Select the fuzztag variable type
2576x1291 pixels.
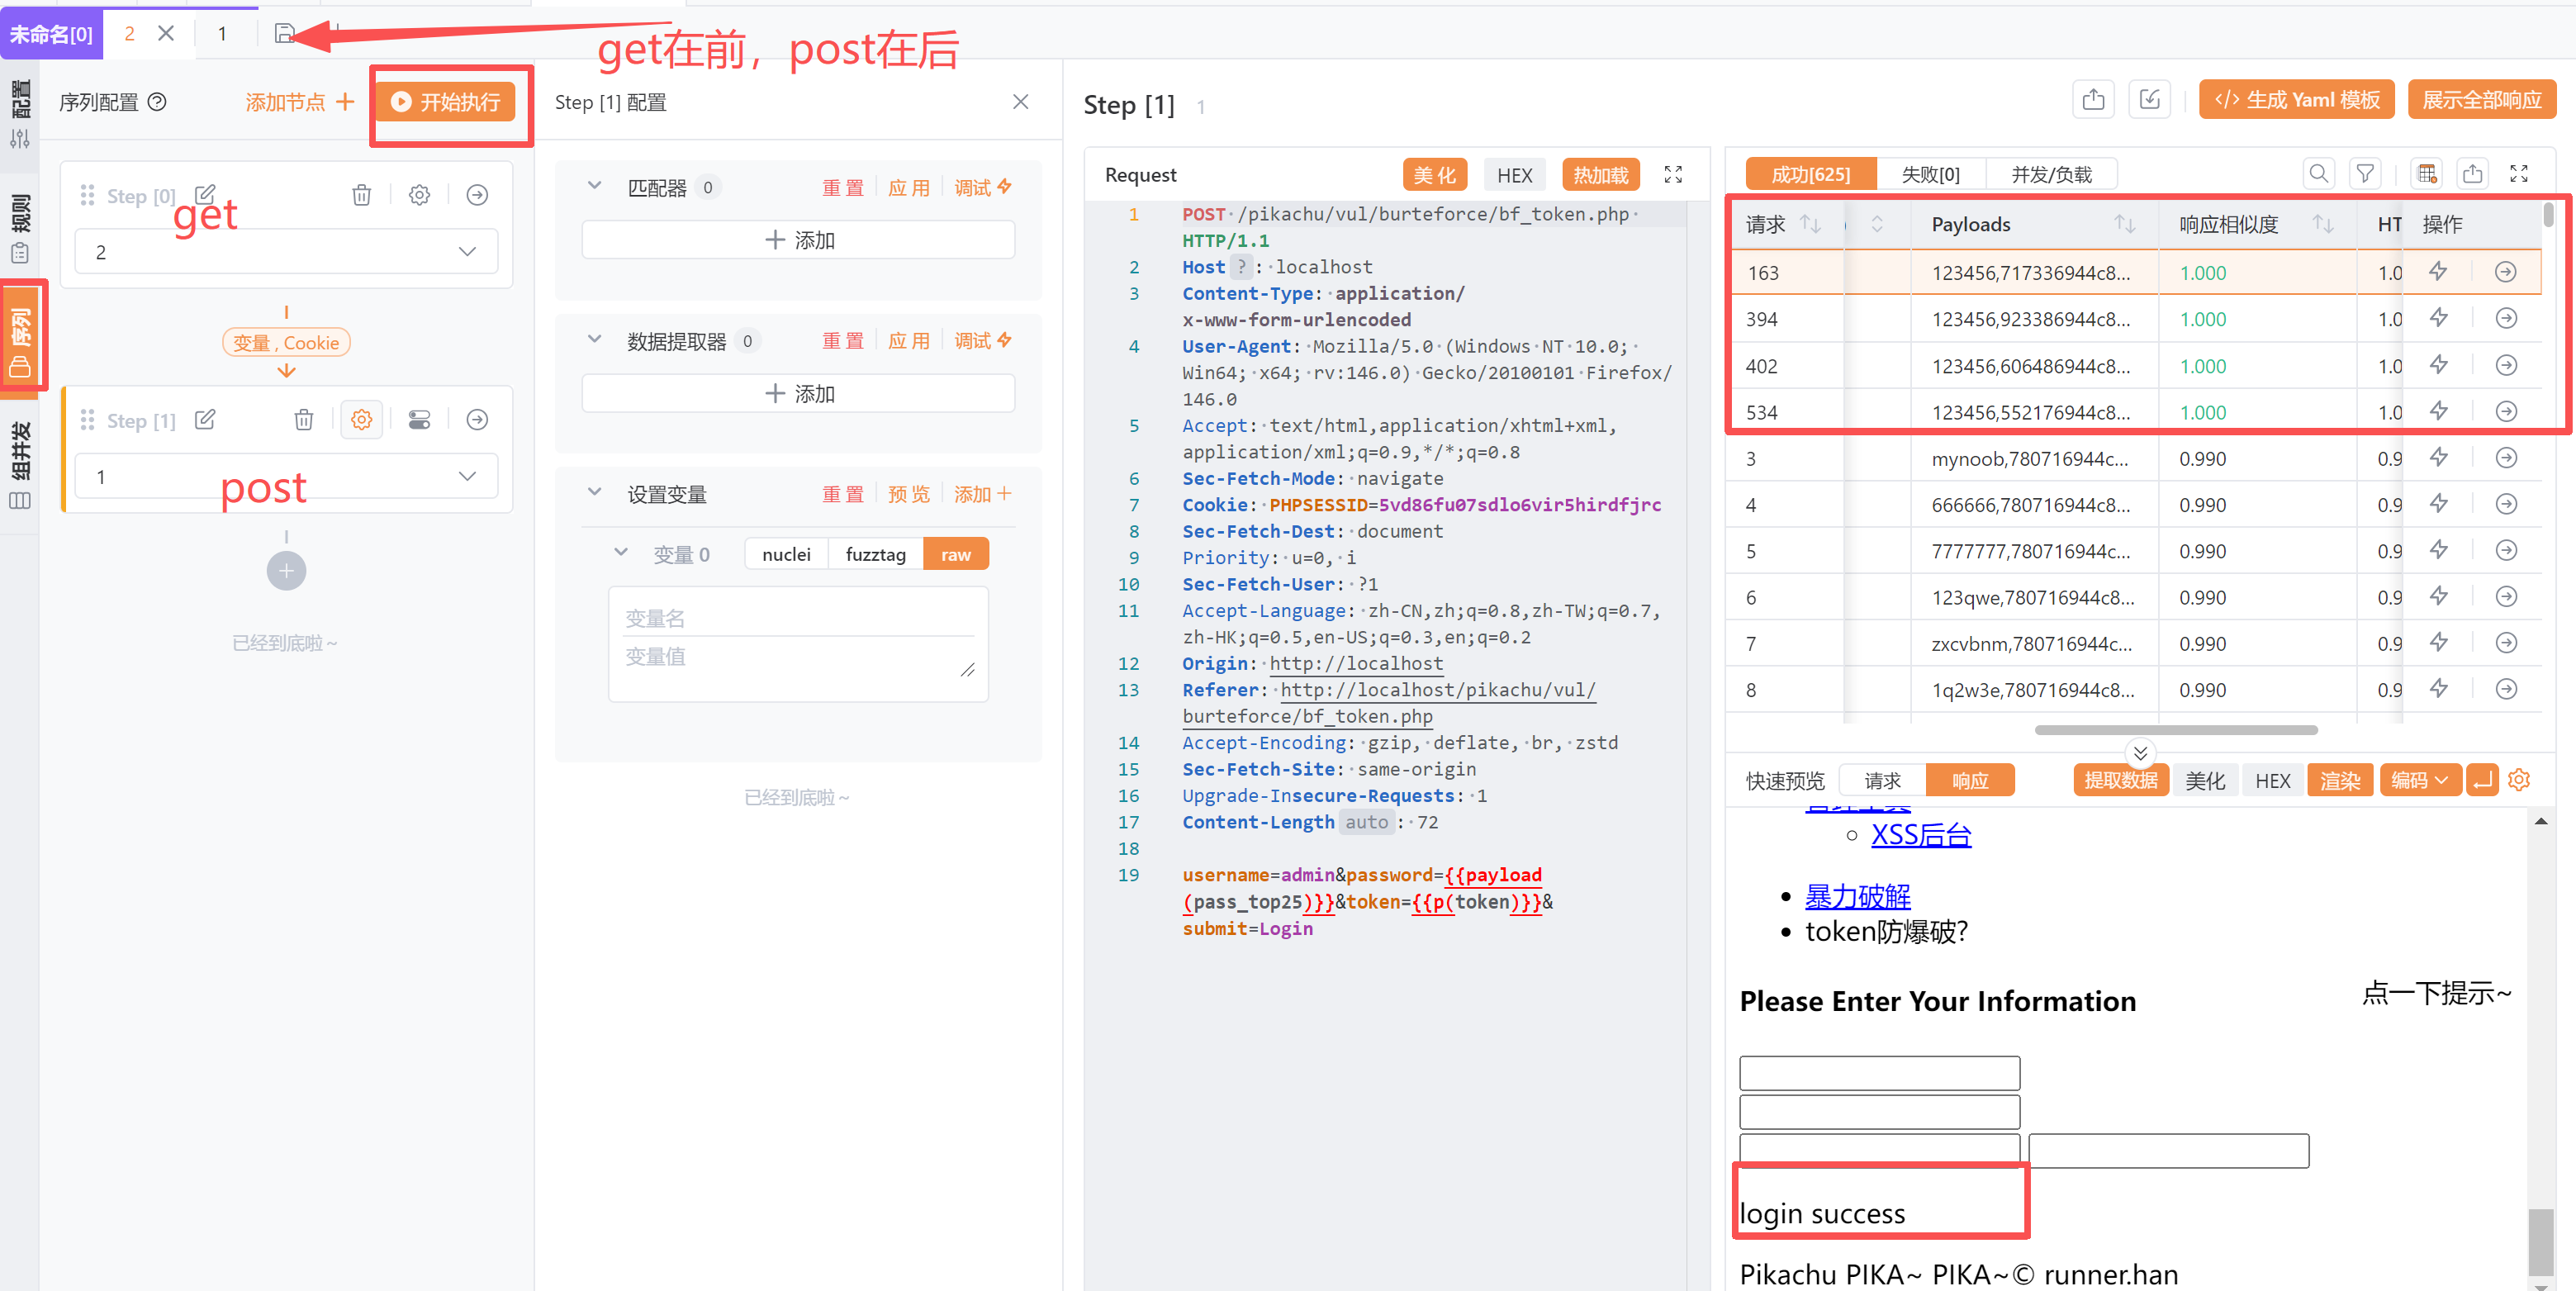click(875, 554)
